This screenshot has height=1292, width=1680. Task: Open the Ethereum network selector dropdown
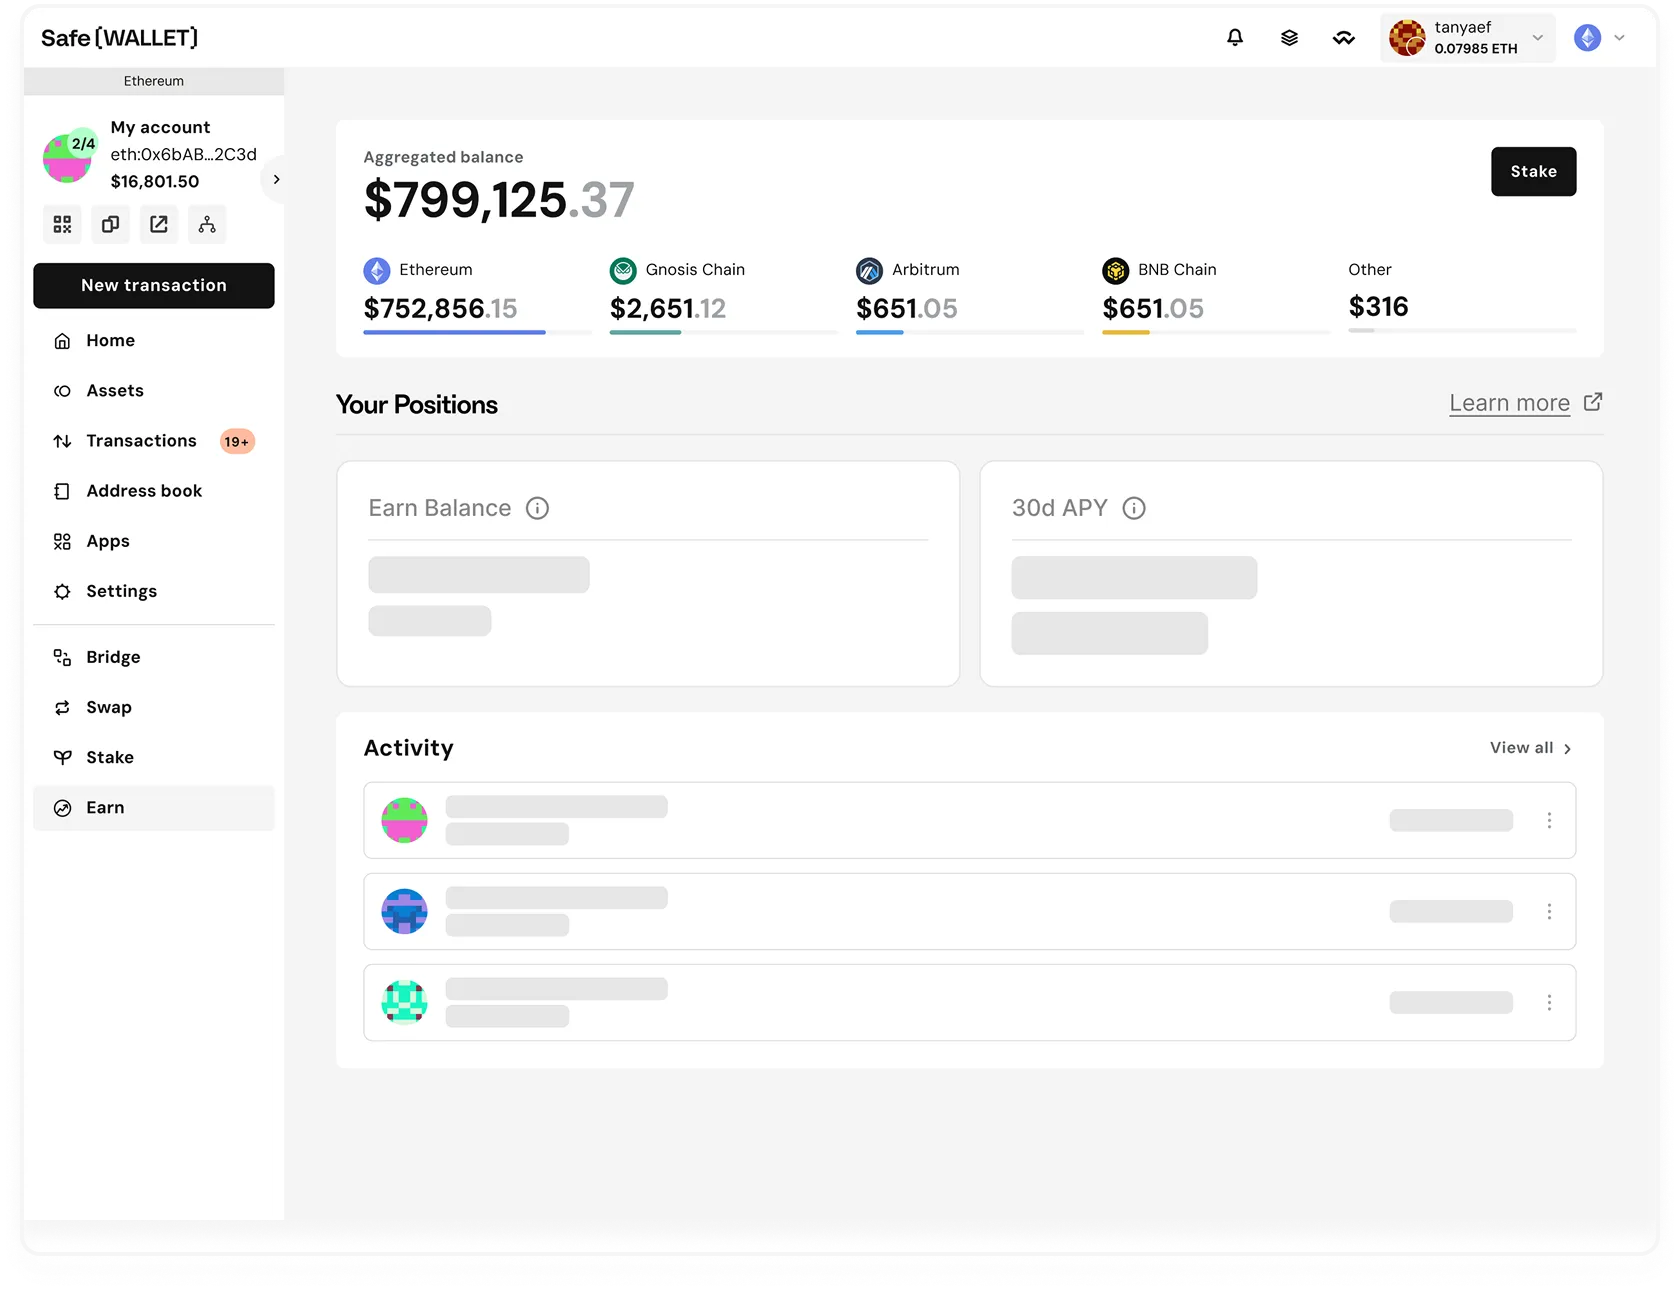pyautogui.click(x=1600, y=38)
